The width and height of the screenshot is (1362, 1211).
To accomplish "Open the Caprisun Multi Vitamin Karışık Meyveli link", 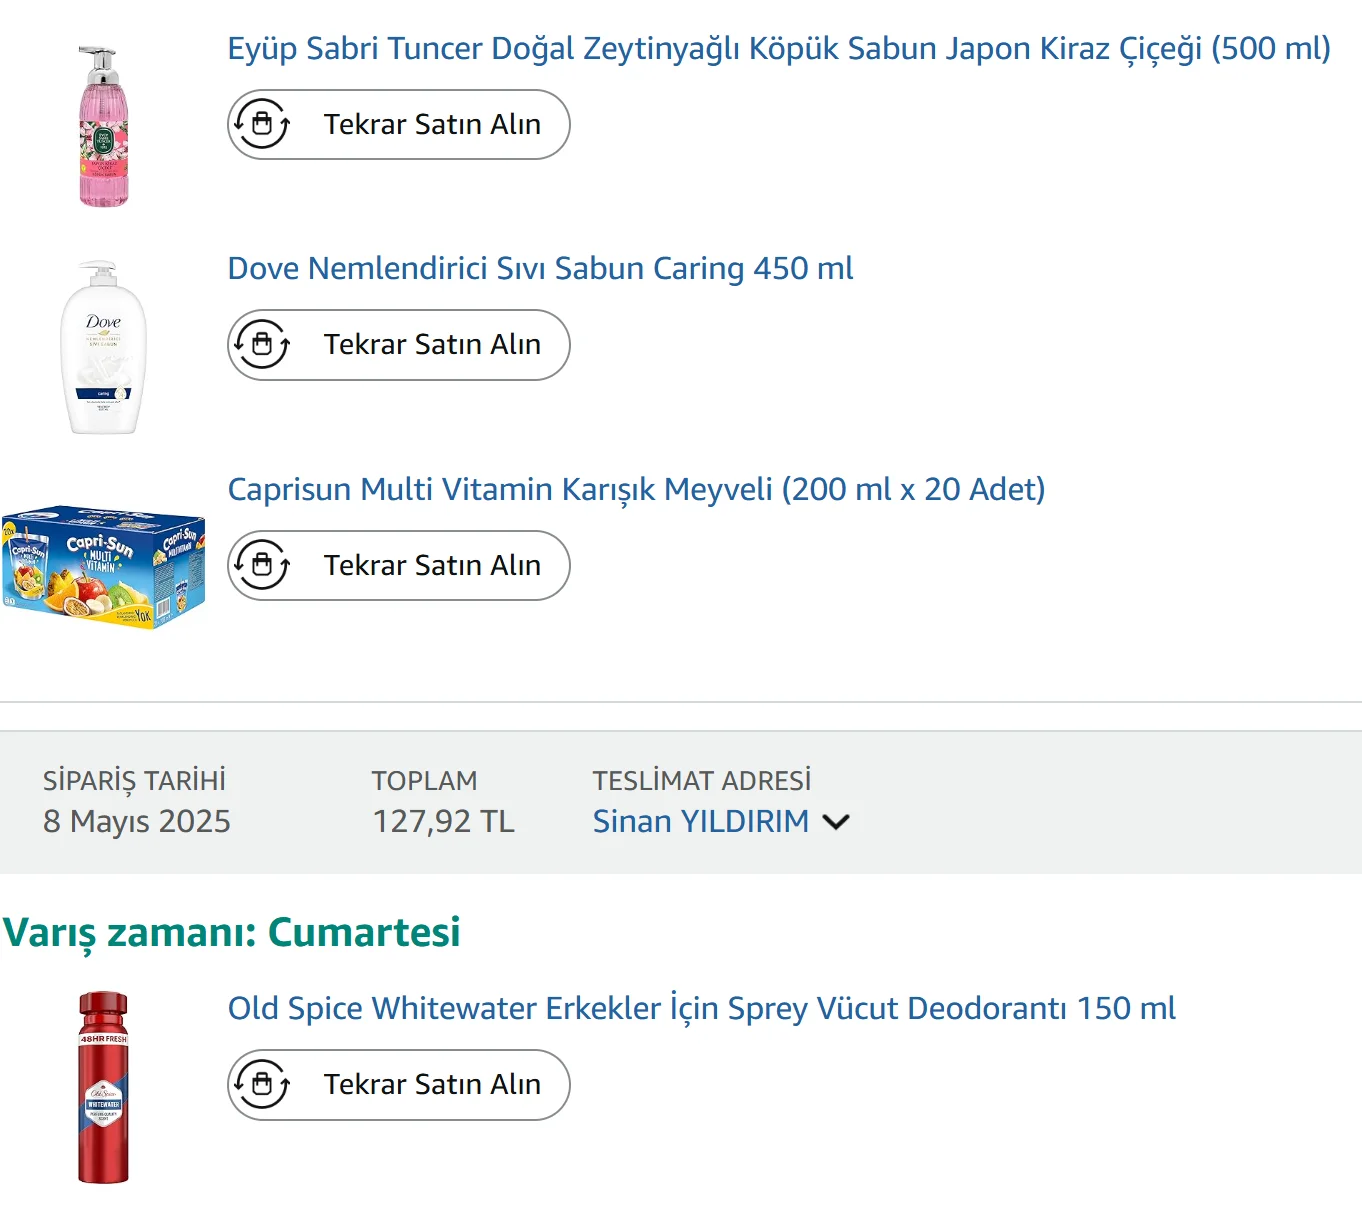I will [636, 489].
